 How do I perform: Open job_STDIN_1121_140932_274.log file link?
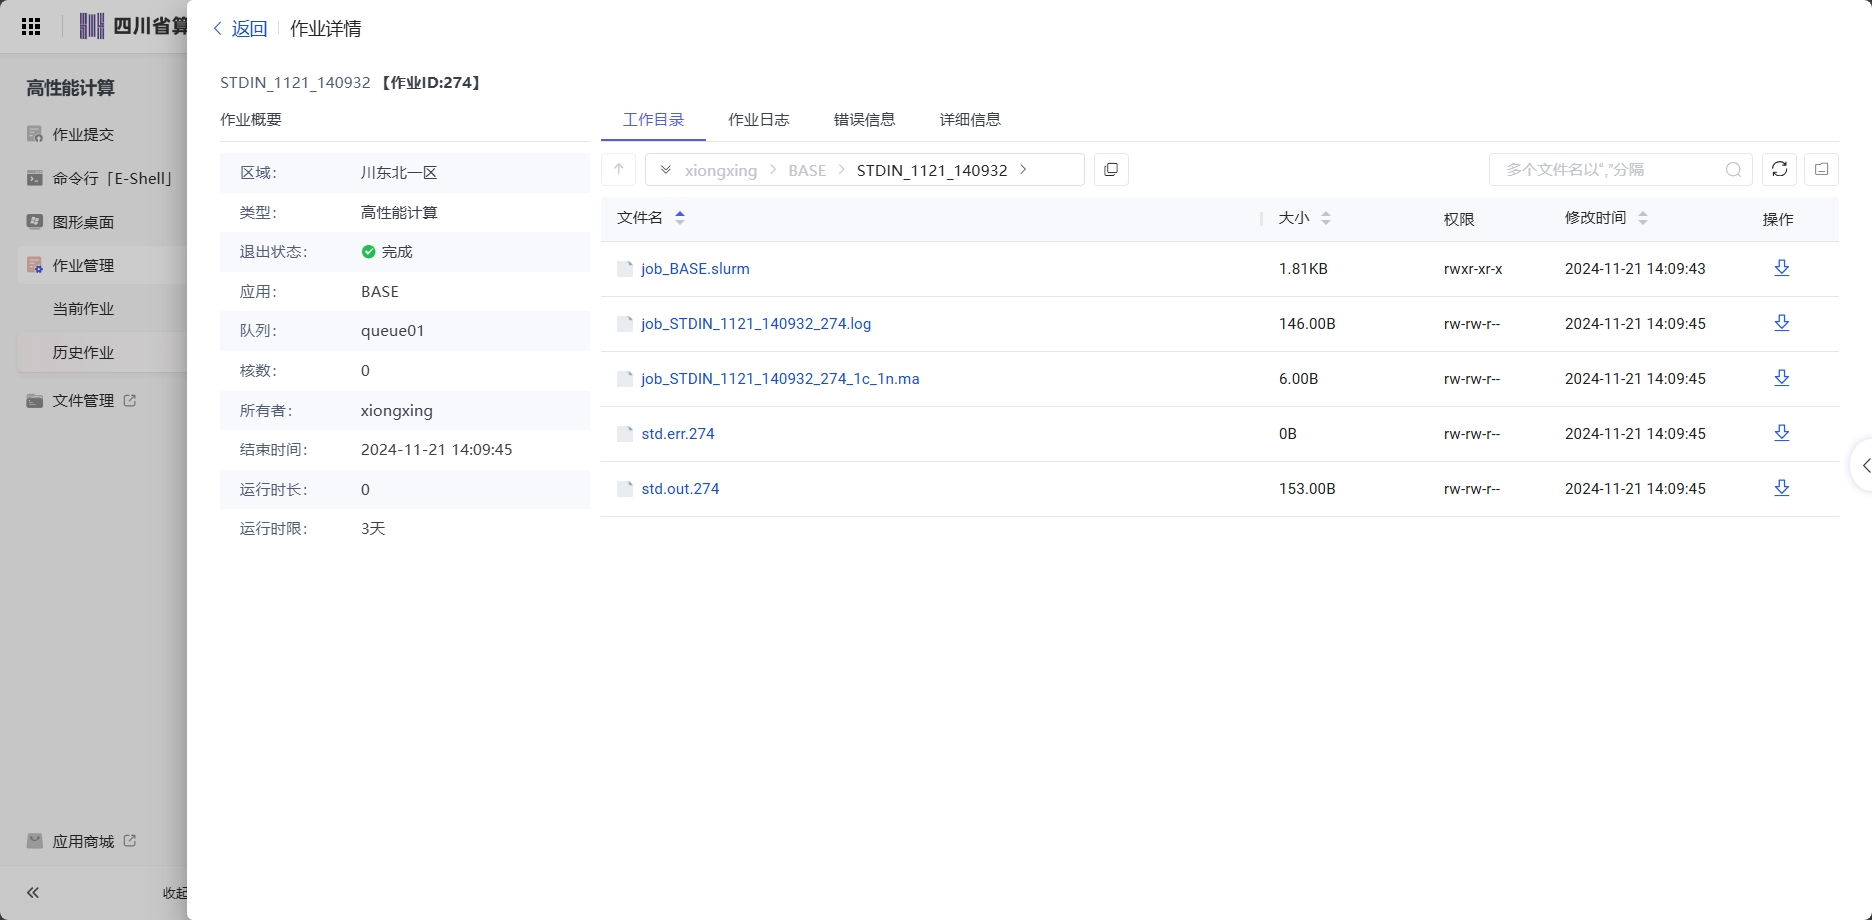click(756, 324)
